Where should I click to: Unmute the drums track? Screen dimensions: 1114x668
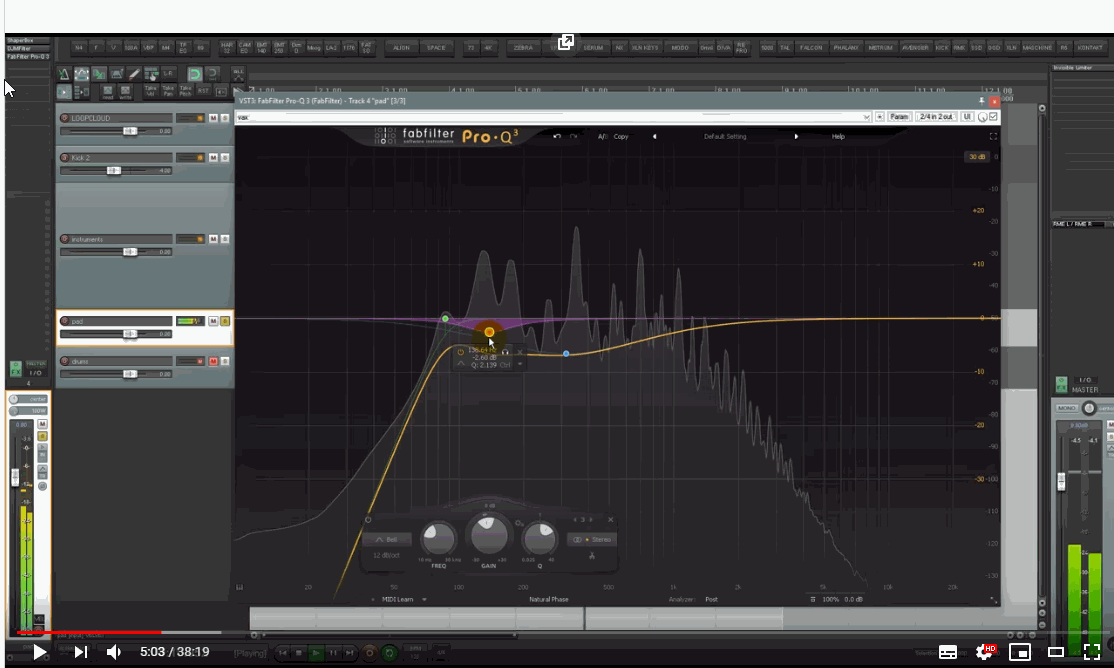pyautogui.click(x=213, y=362)
